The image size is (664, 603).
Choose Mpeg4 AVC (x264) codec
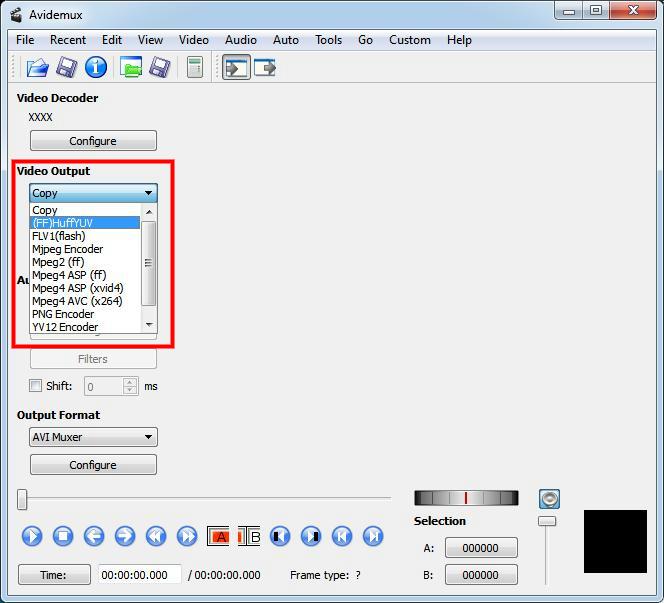pyautogui.click(x=85, y=301)
